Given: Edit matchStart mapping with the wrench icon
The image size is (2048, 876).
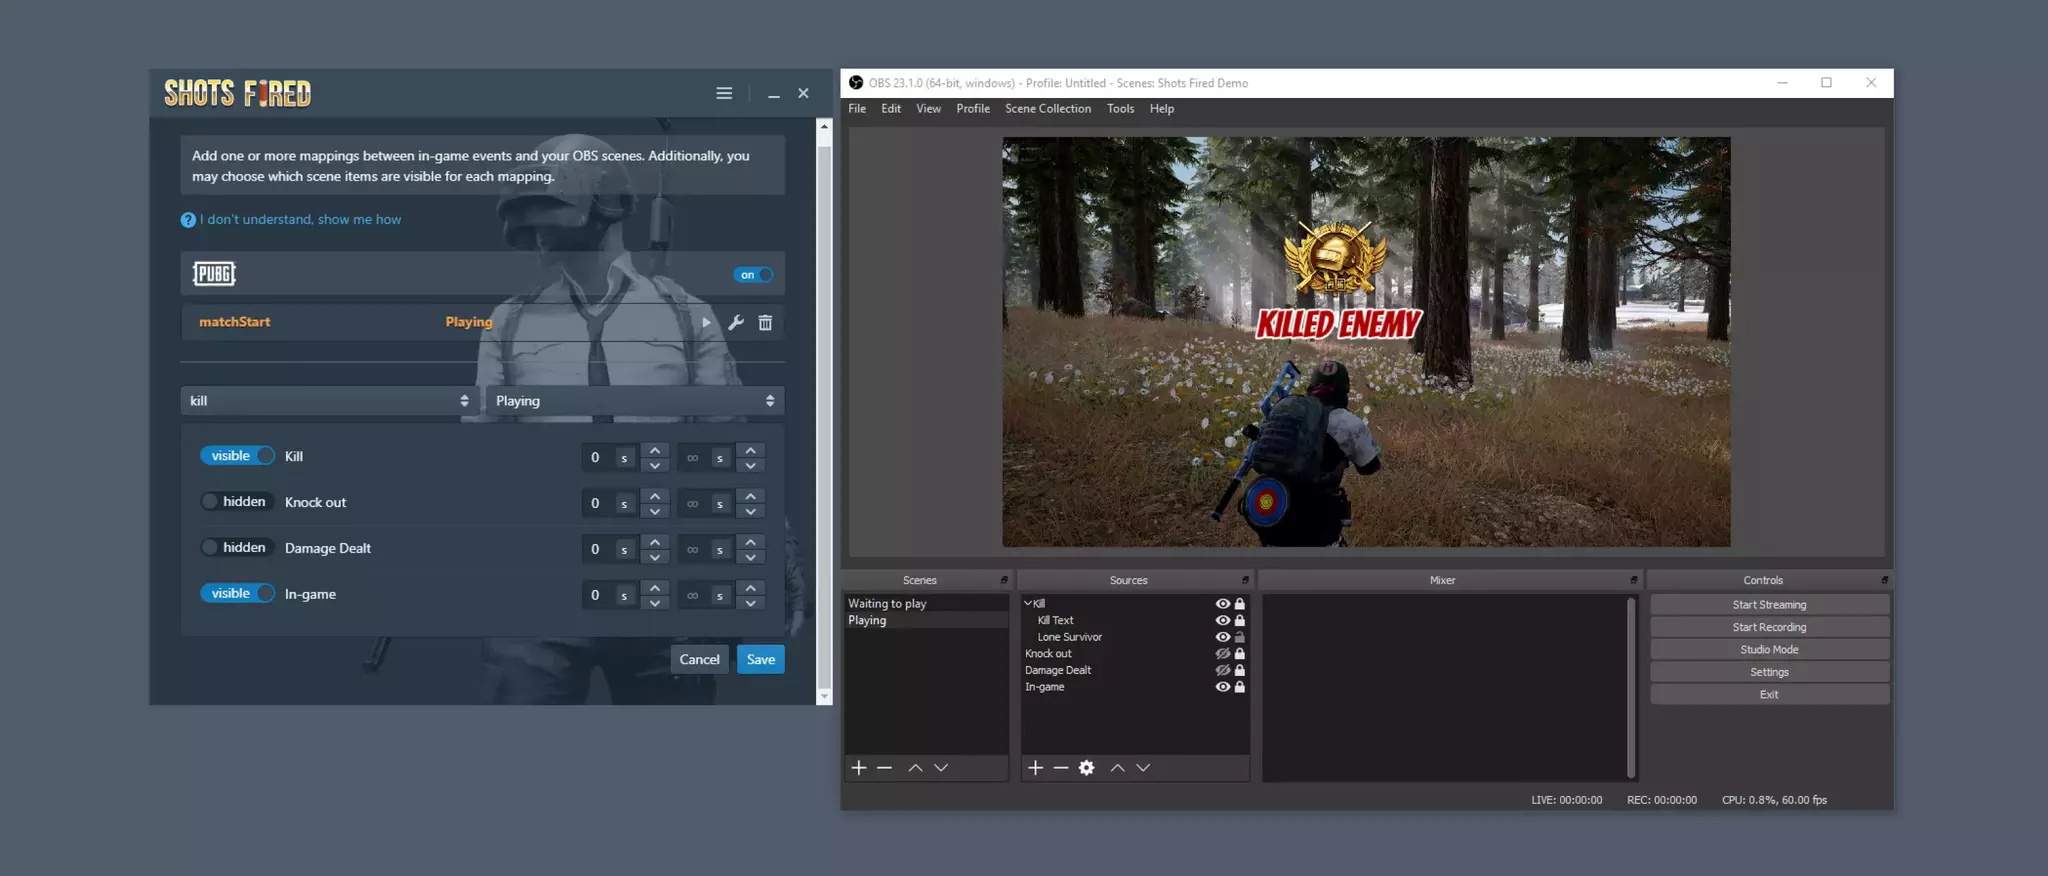Looking at the screenshot, I should click(x=736, y=322).
